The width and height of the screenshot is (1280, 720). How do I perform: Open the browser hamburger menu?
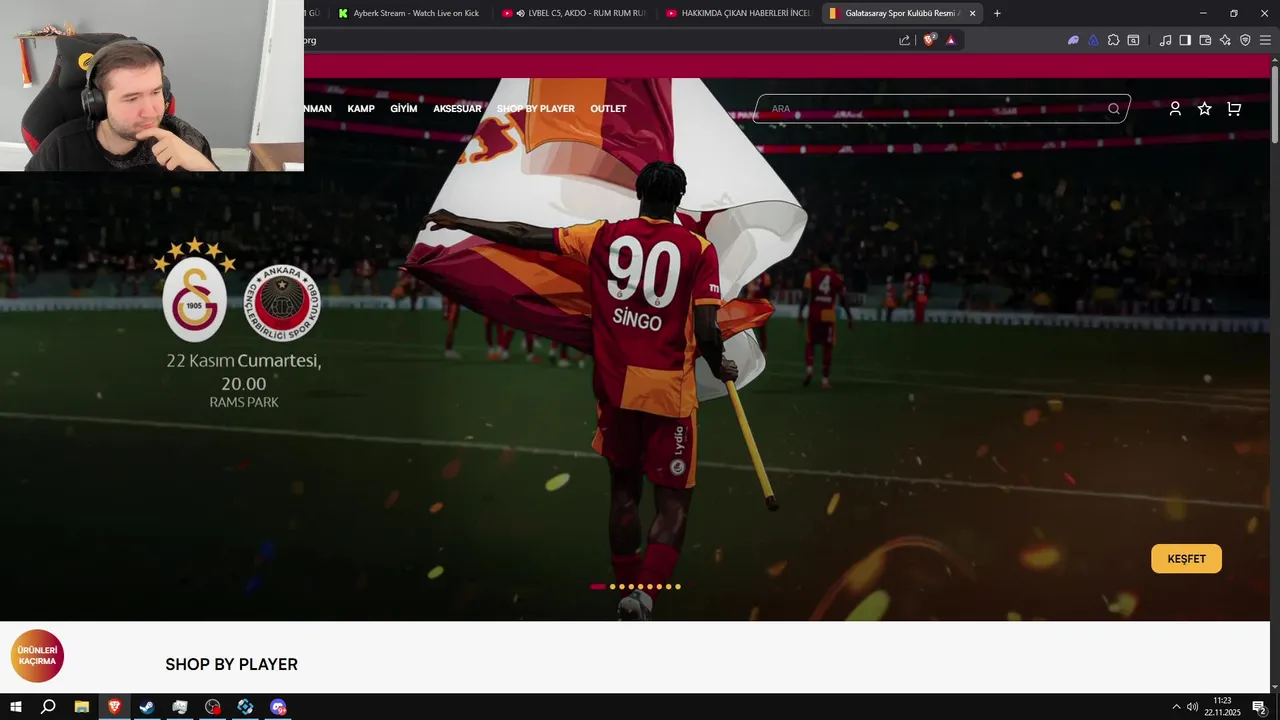pyautogui.click(x=1265, y=40)
